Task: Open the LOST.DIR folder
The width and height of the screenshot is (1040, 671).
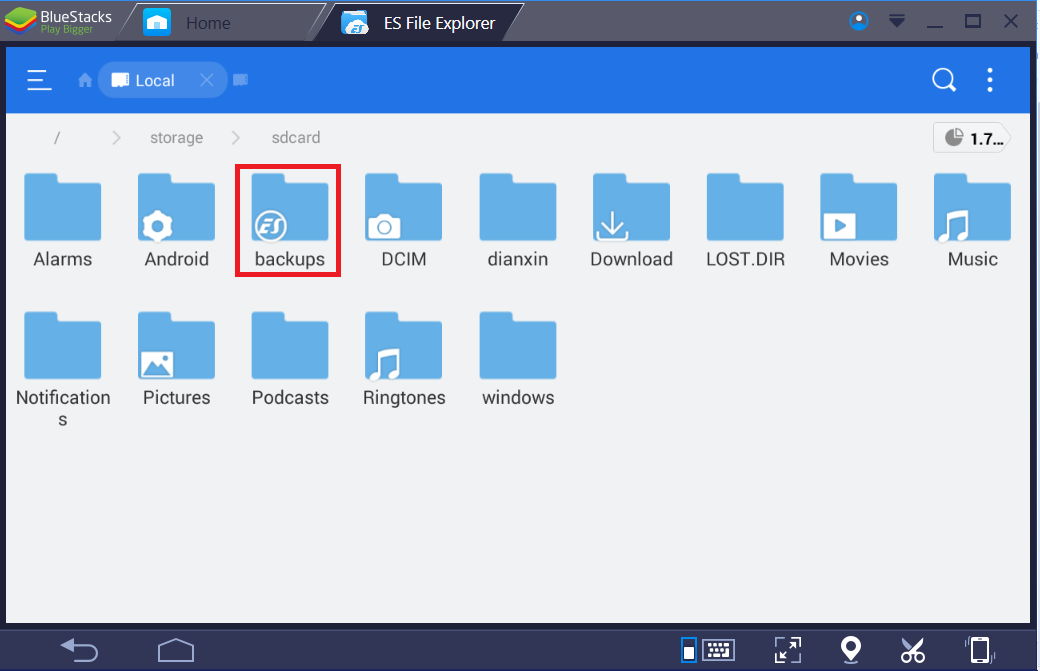Action: tap(746, 221)
